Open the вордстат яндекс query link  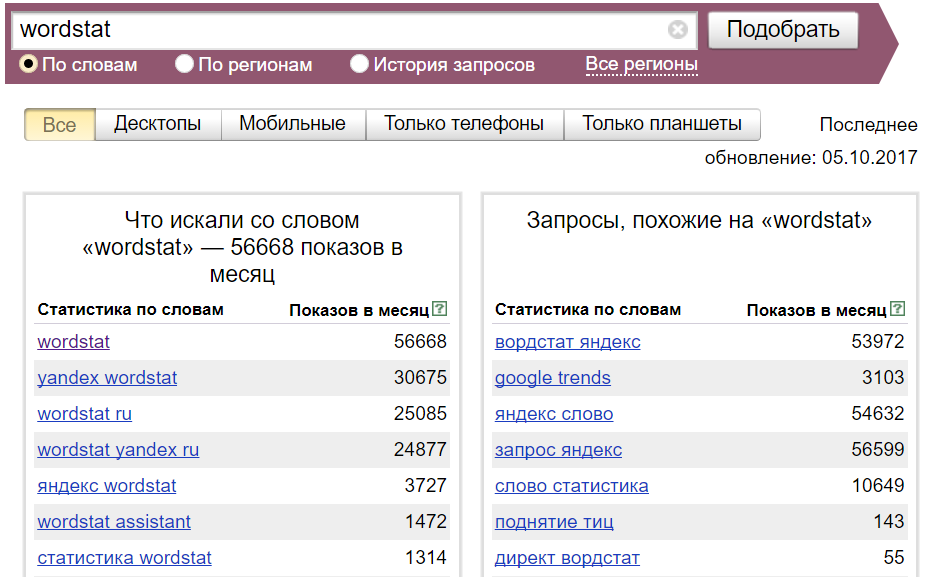[x=568, y=342]
